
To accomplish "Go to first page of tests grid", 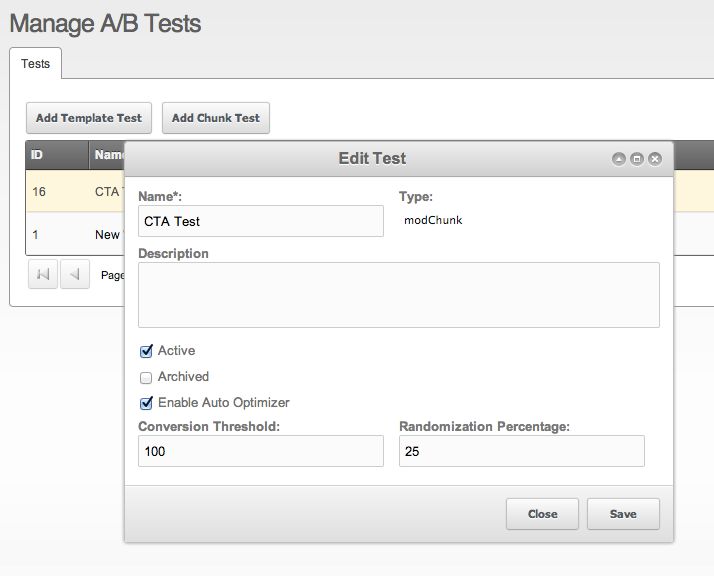I will [43, 274].
